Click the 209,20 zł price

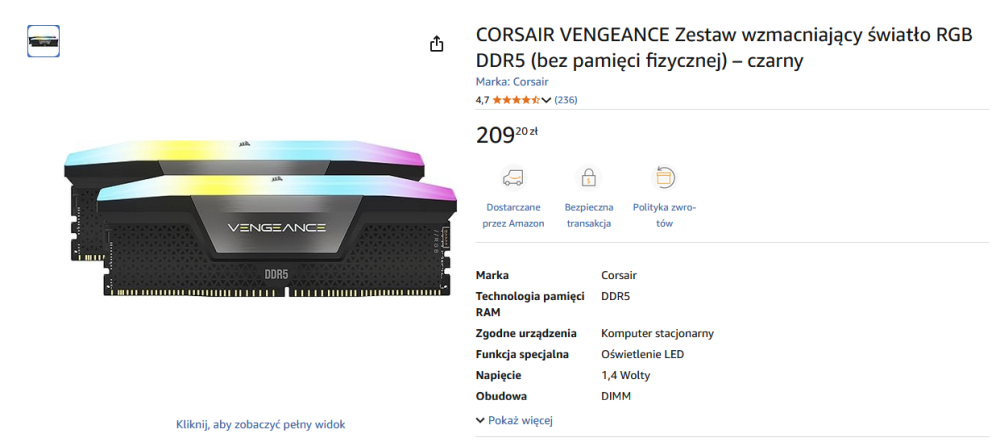507,134
